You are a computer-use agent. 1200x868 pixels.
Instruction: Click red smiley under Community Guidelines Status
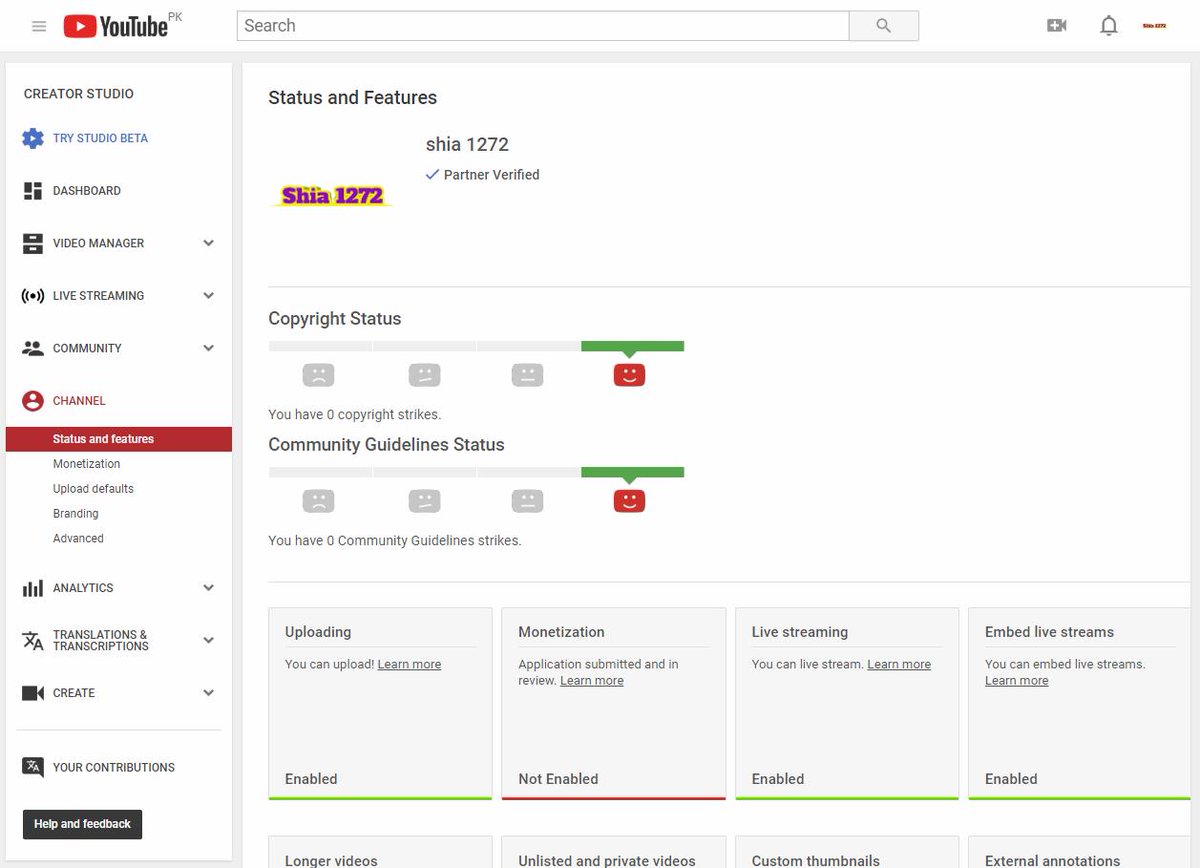coord(629,501)
